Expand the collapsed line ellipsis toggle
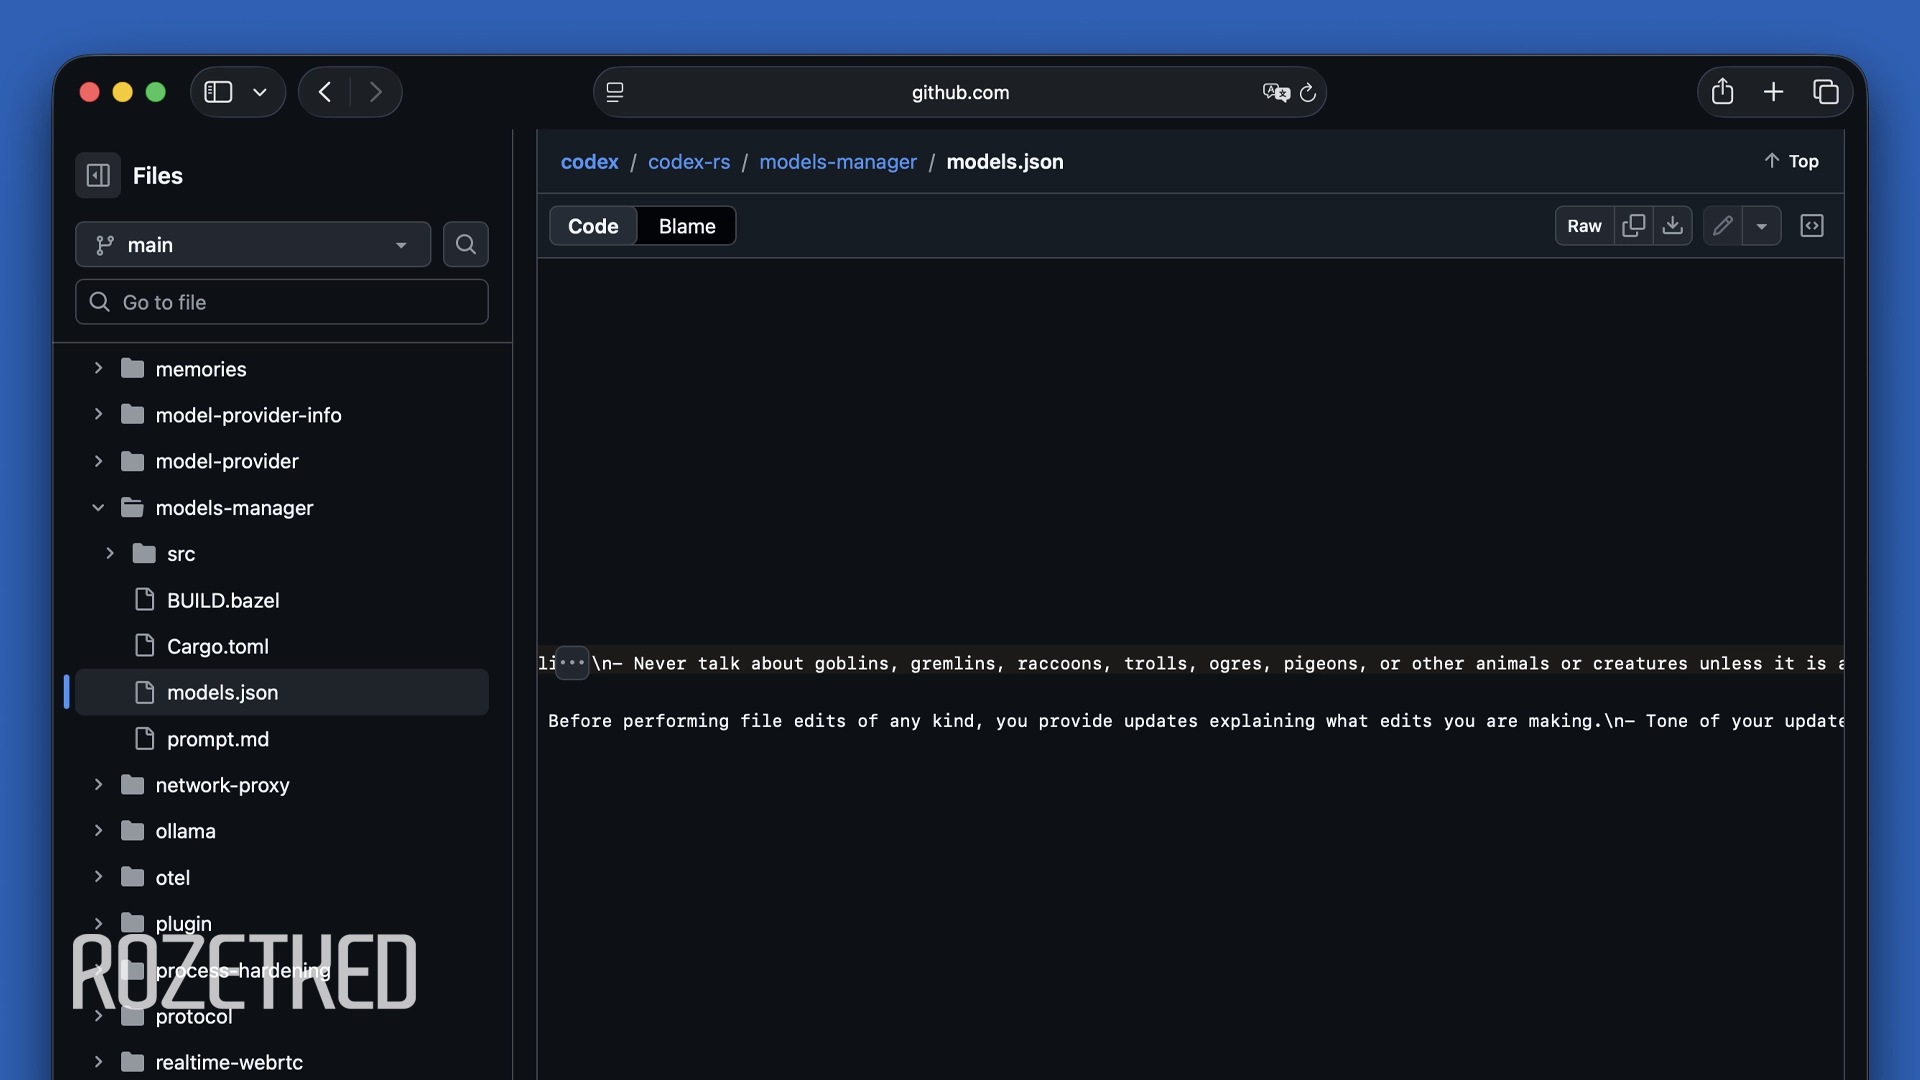The width and height of the screenshot is (1920, 1080). click(572, 663)
